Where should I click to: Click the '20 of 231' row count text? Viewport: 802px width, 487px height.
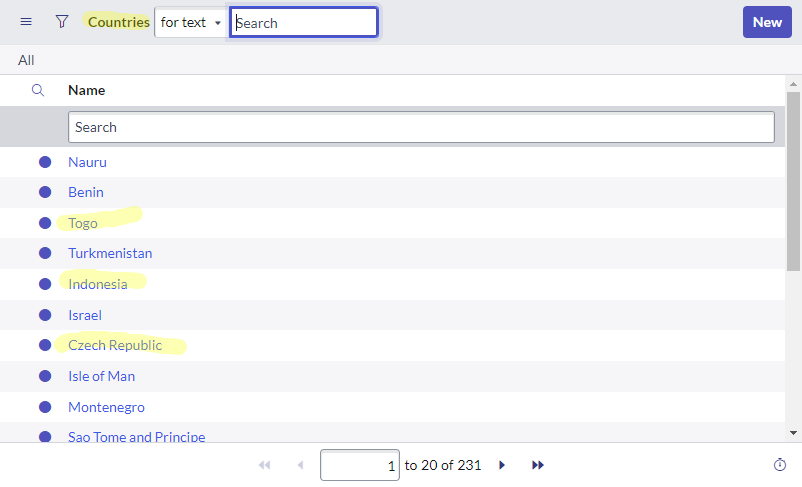[451, 465]
